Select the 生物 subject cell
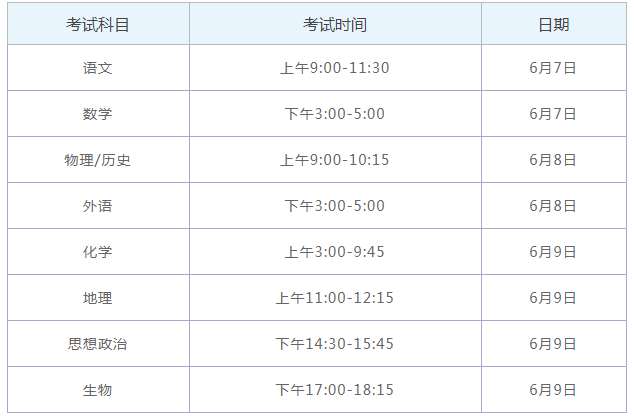 tap(98, 390)
